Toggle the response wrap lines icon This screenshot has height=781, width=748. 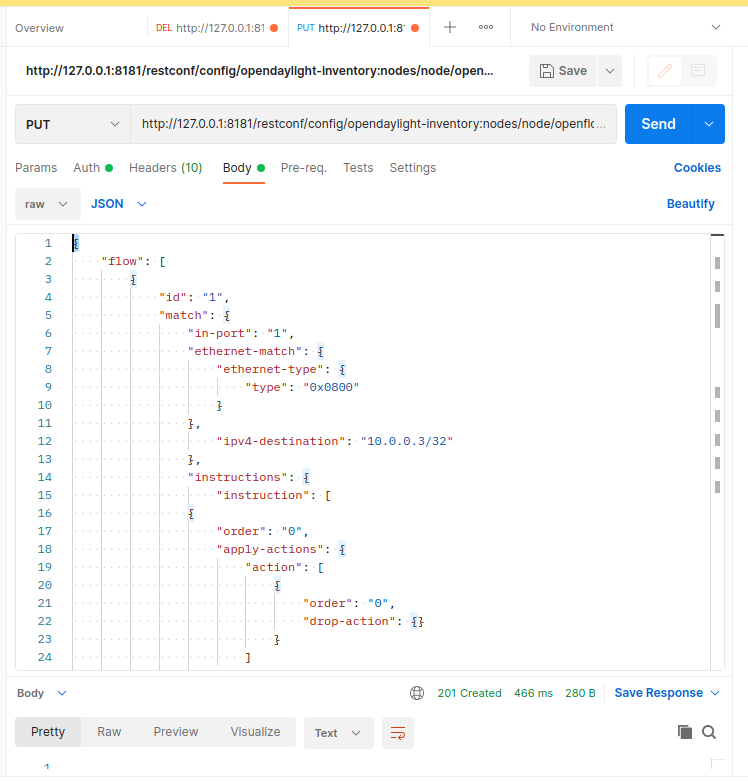coord(398,732)
